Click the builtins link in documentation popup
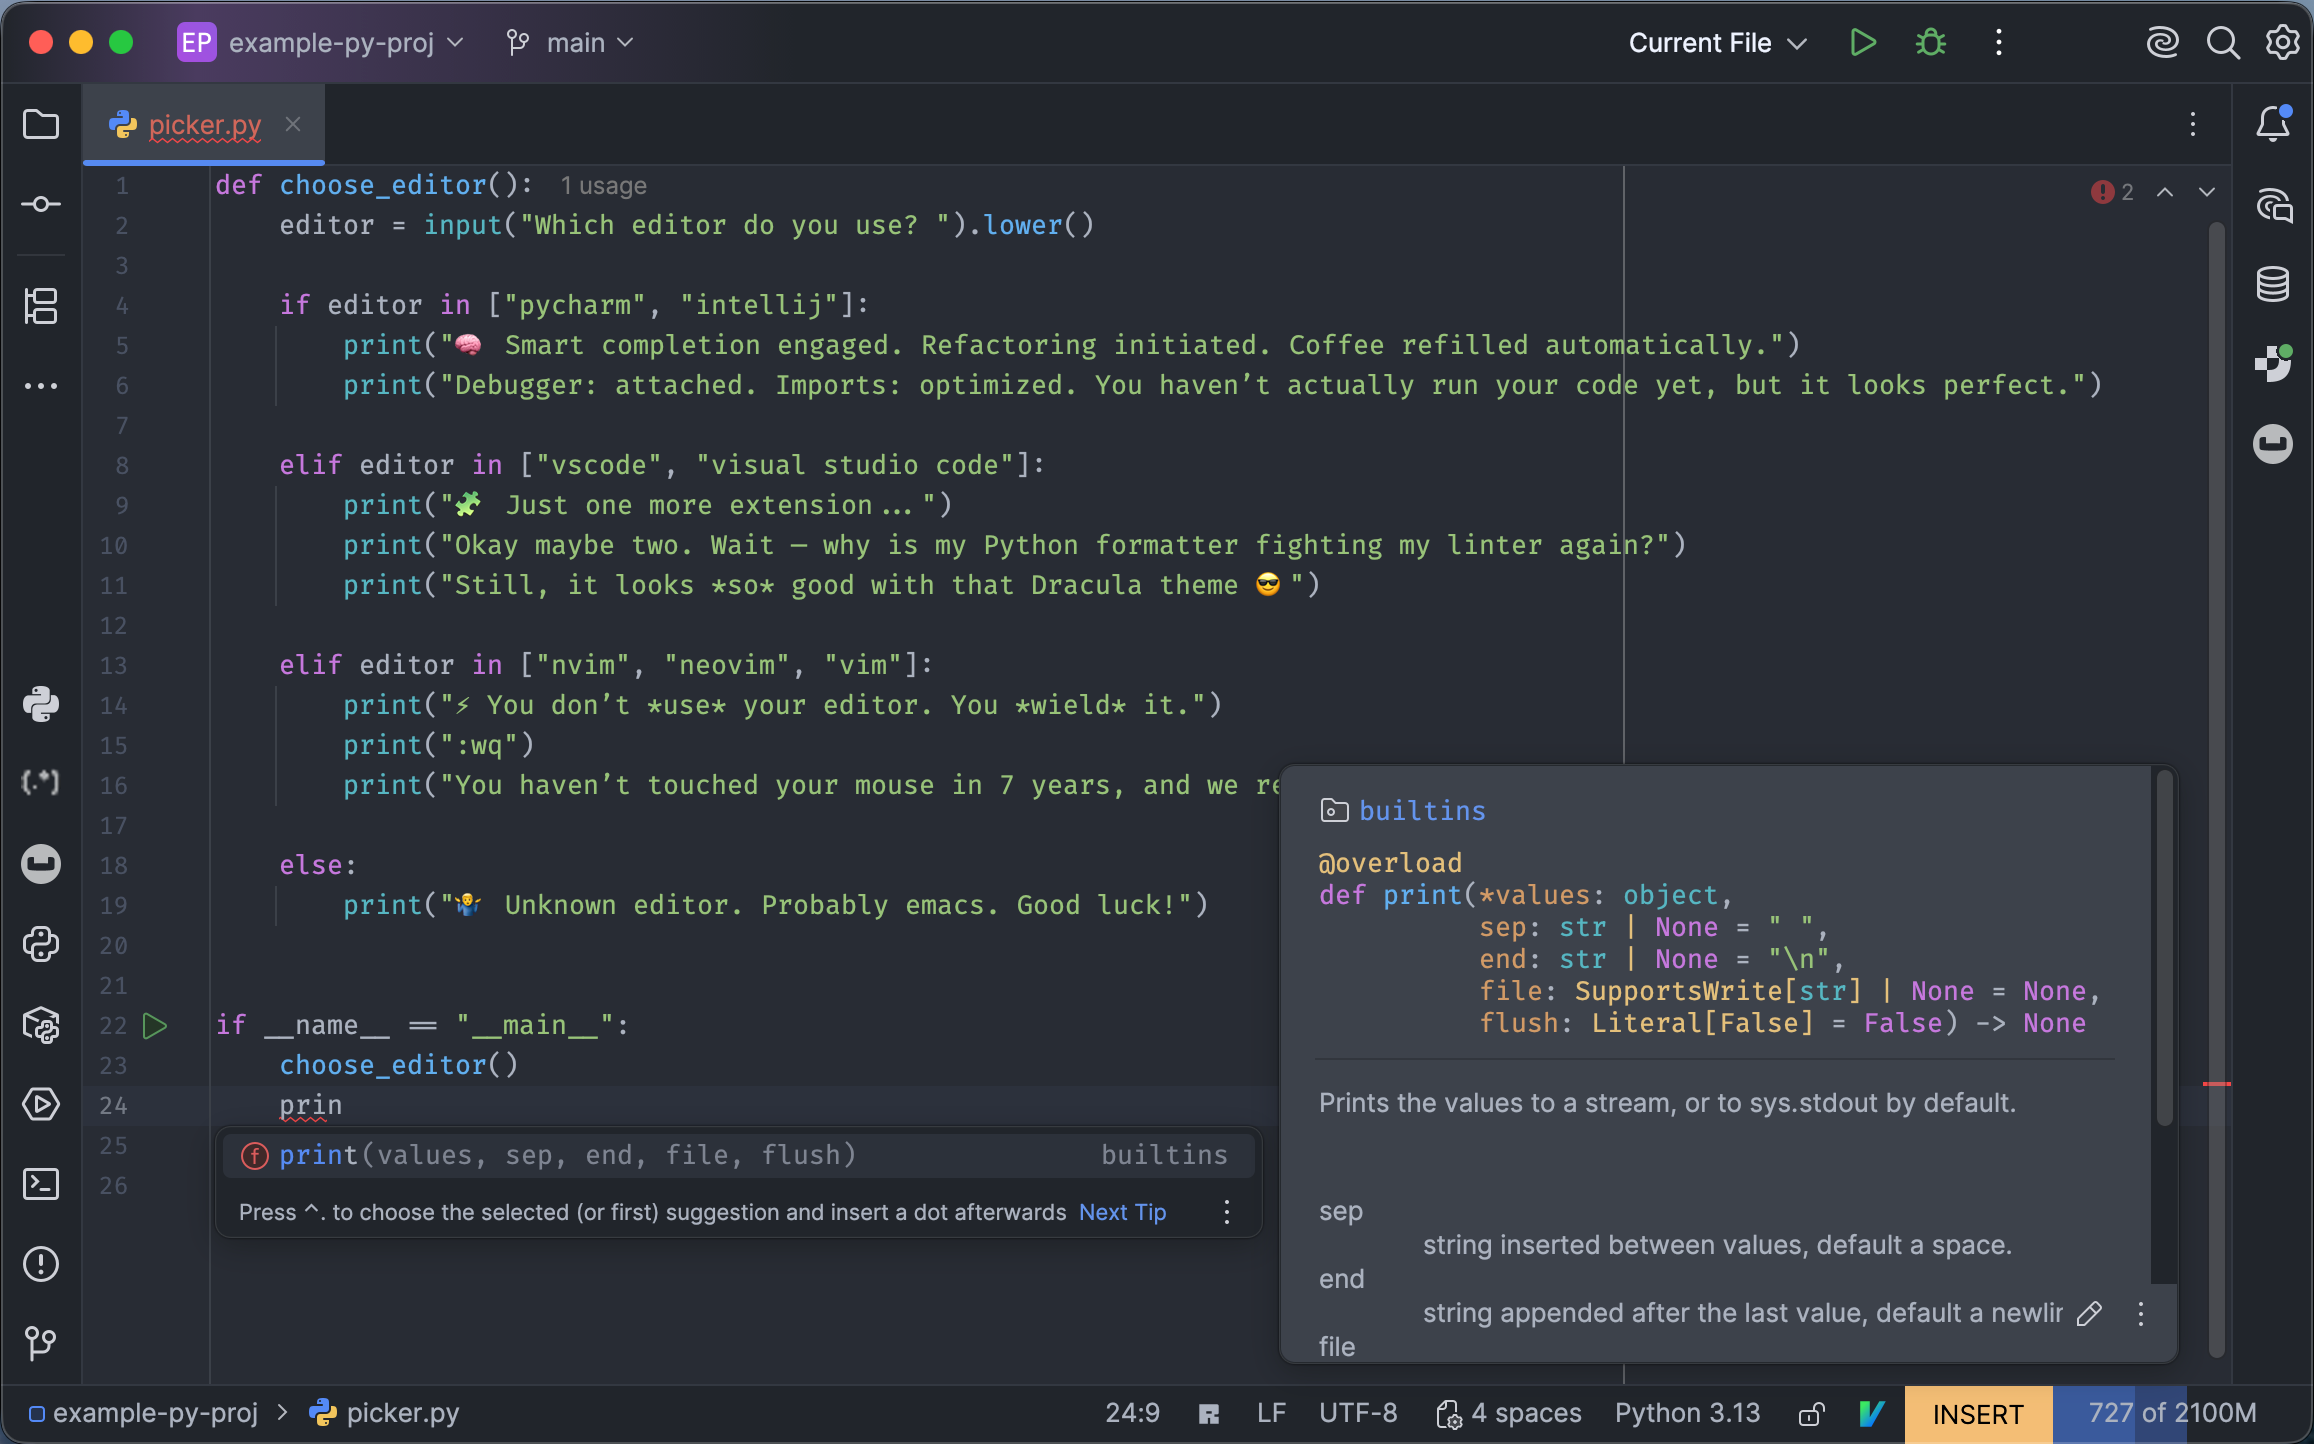 [x=1421, y=811]
